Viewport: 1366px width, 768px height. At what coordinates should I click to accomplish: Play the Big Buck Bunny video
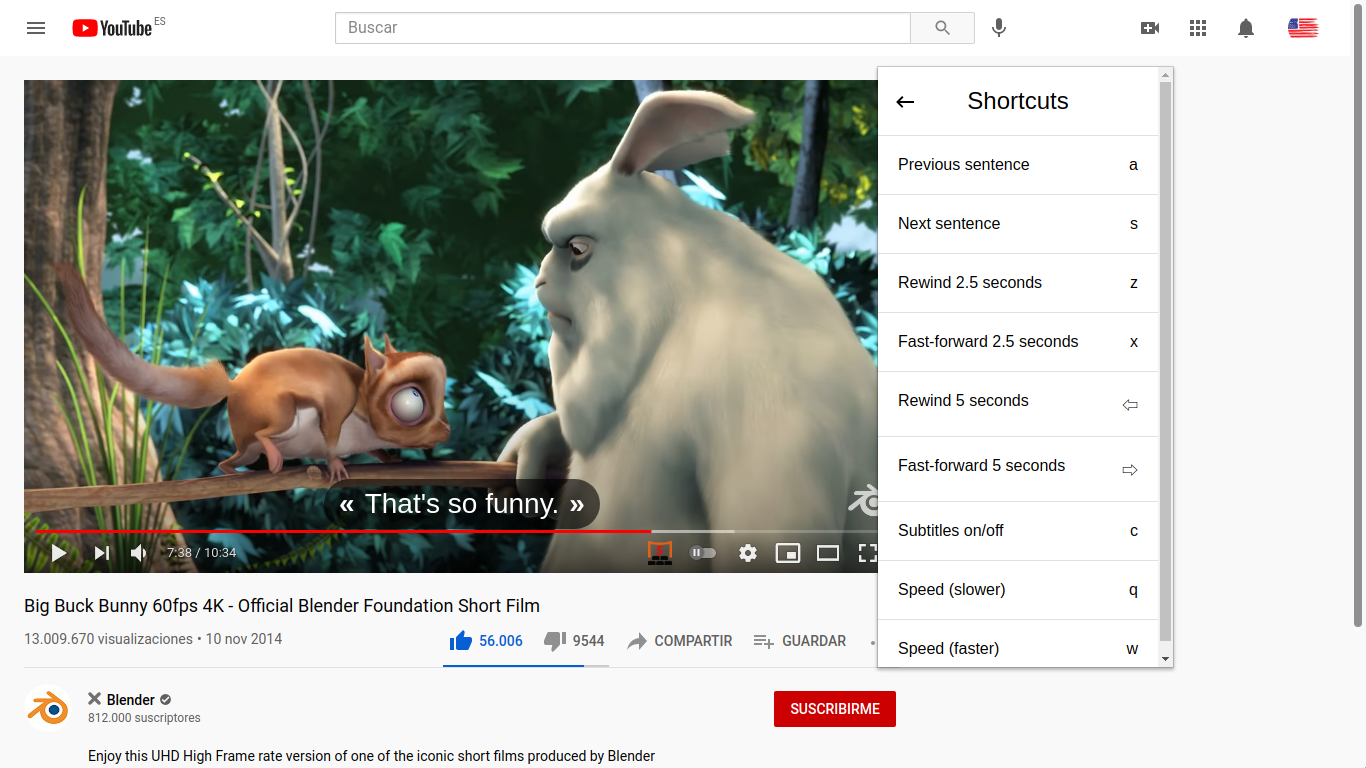[x=59, y=553]
